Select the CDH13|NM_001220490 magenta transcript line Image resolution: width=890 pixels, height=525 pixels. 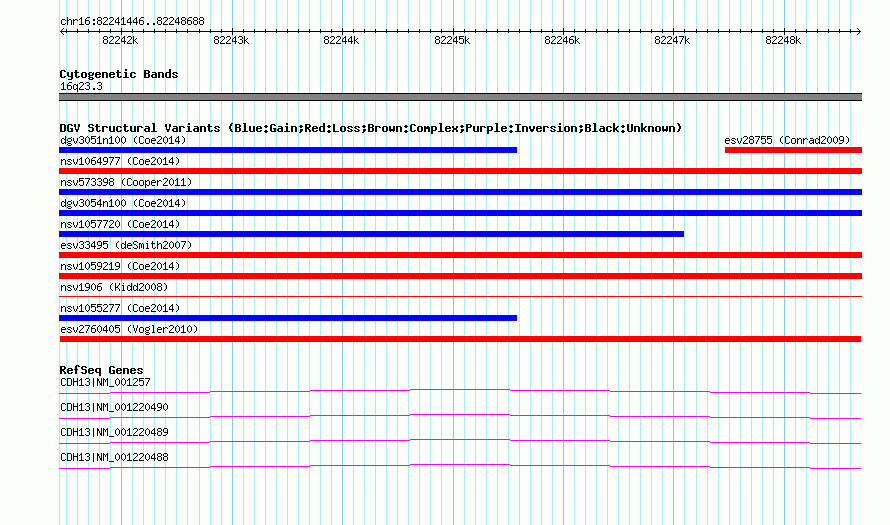460,417
